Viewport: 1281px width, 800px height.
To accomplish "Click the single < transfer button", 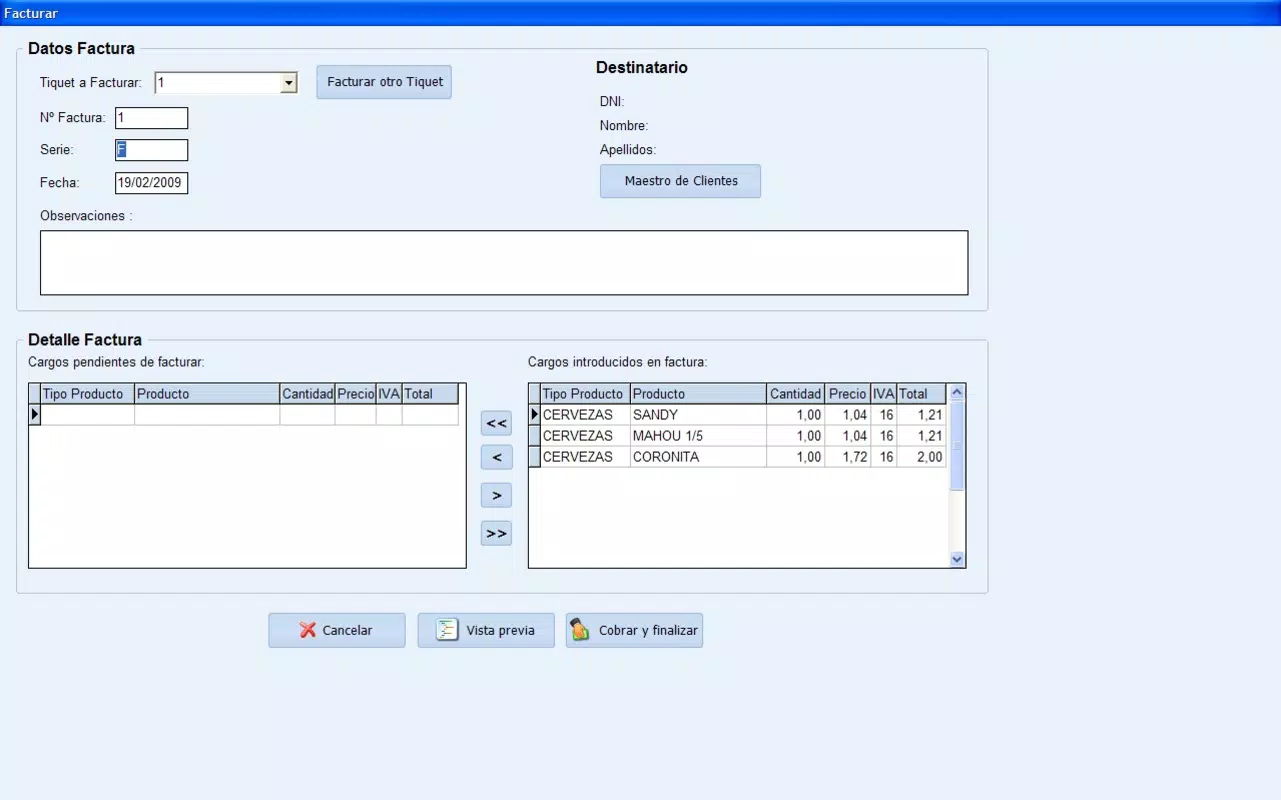I will point(496,458).
